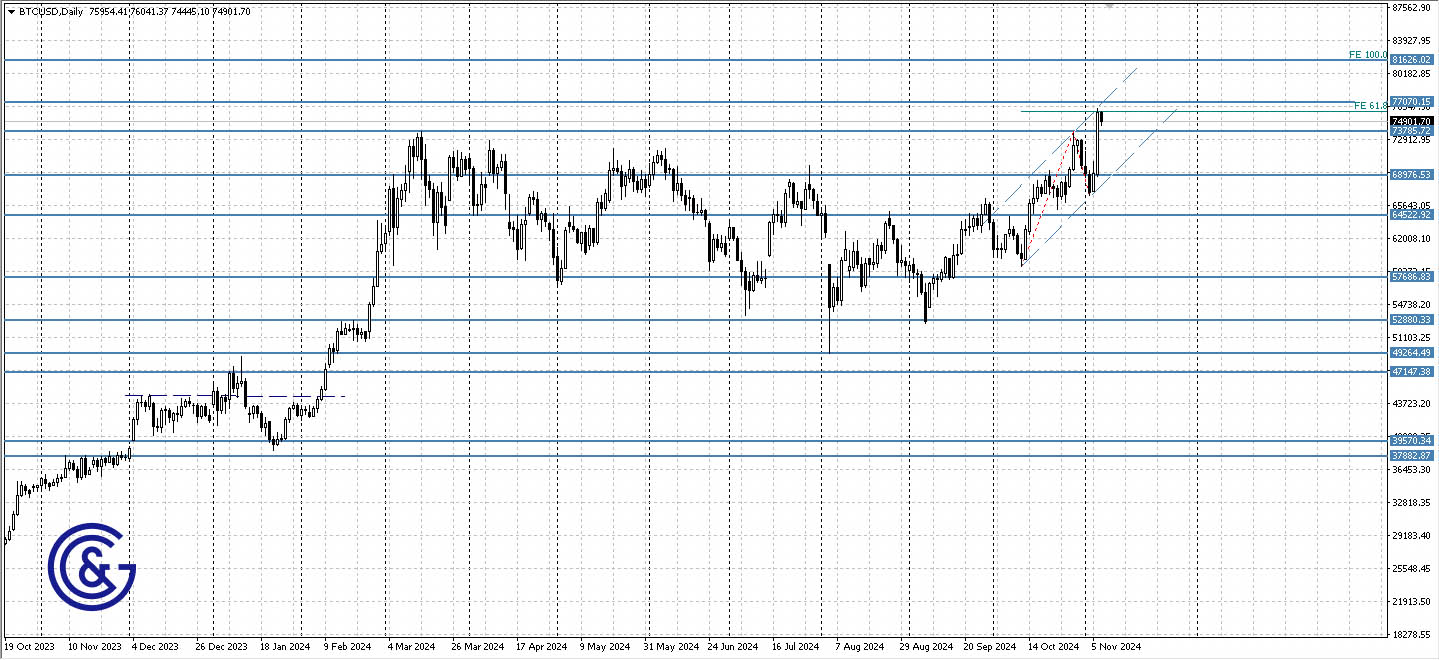Click the blue ampersand logo watermark
Screen dimensions: 1439x660
pos(92,566)
